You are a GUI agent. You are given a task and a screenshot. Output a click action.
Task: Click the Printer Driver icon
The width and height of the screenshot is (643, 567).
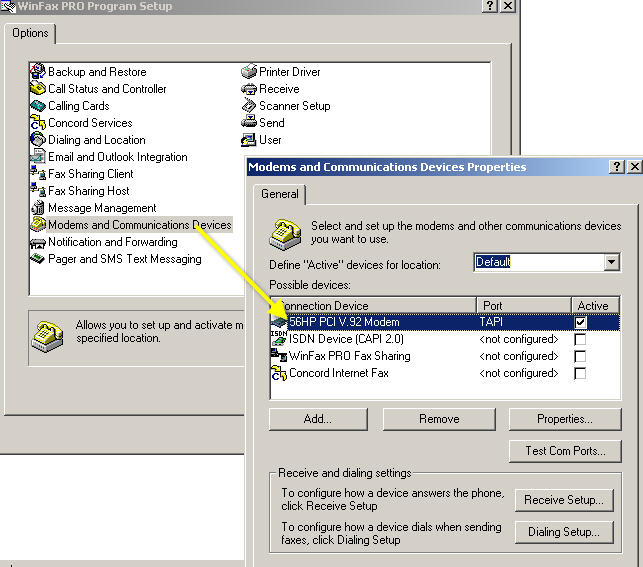click(x=249, y=71)
